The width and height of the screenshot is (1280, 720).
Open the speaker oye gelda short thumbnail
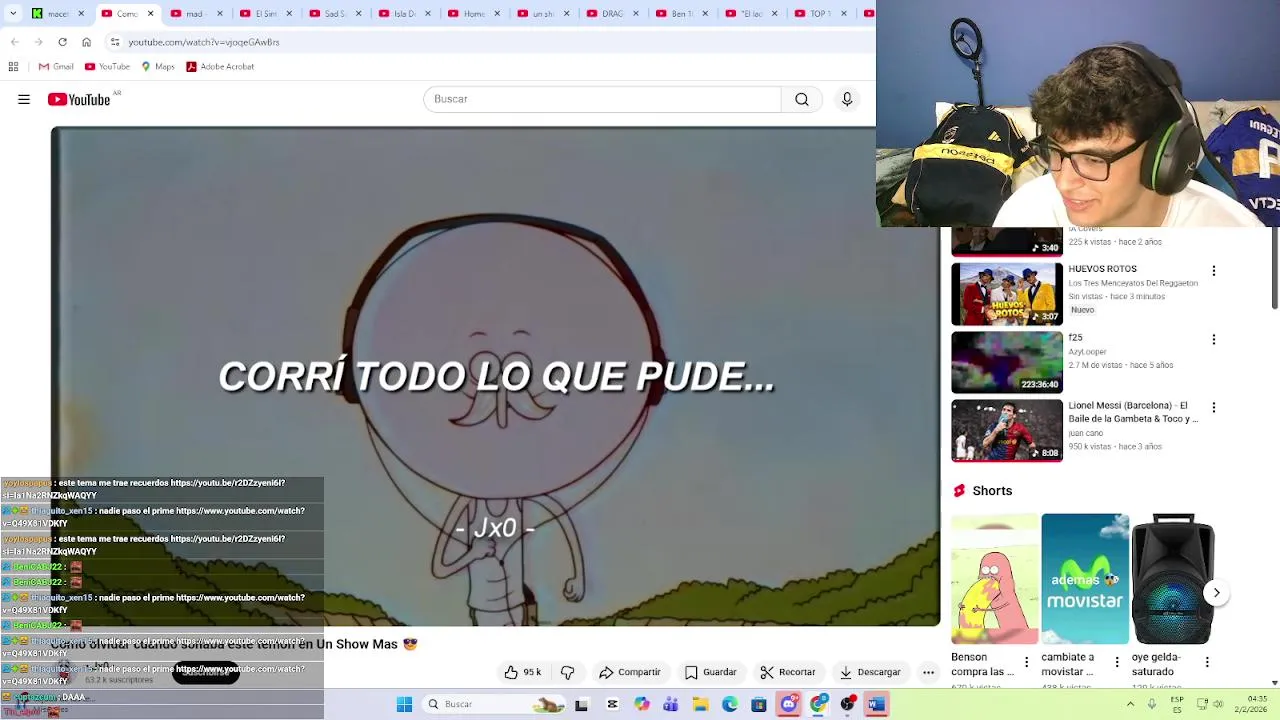pos(1173,579)
